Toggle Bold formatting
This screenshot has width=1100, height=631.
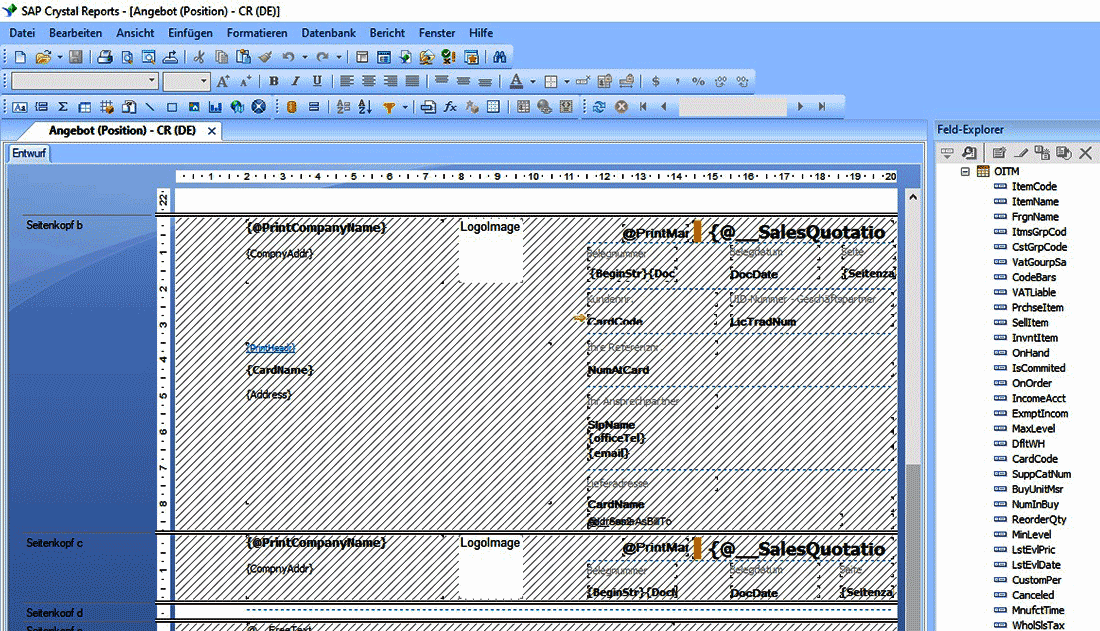273,81
